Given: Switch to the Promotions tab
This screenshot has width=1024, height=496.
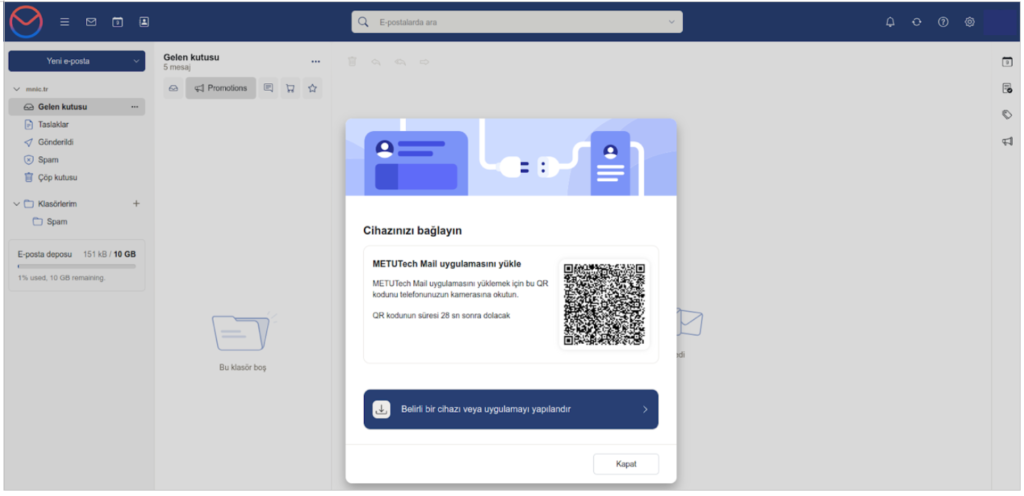Looking at the screenshot, I should click(x=221, y=88).
